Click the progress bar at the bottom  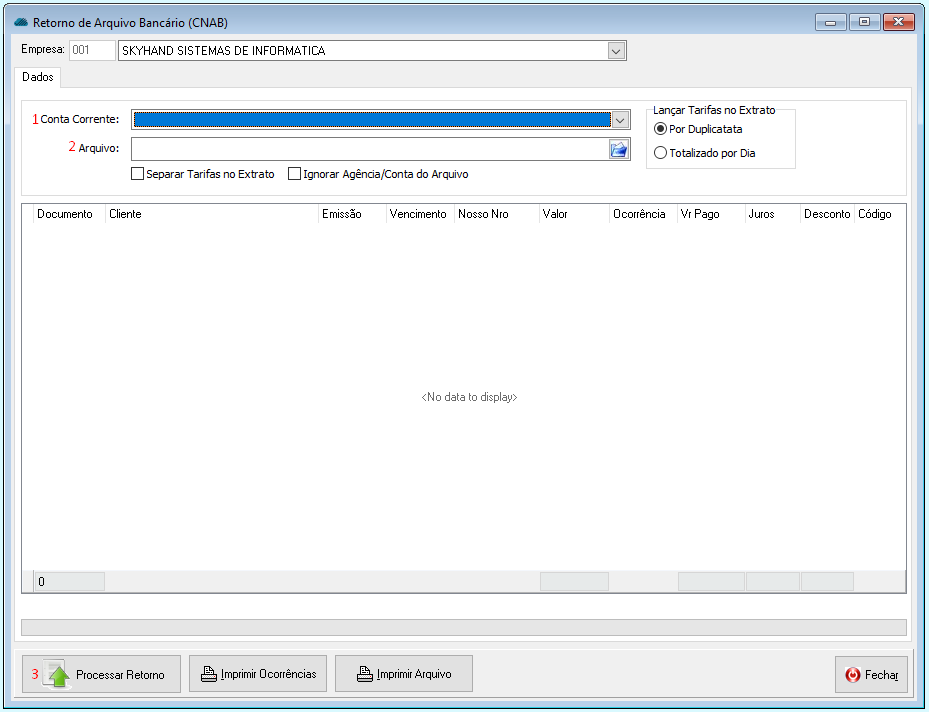(x=463, y=627)
